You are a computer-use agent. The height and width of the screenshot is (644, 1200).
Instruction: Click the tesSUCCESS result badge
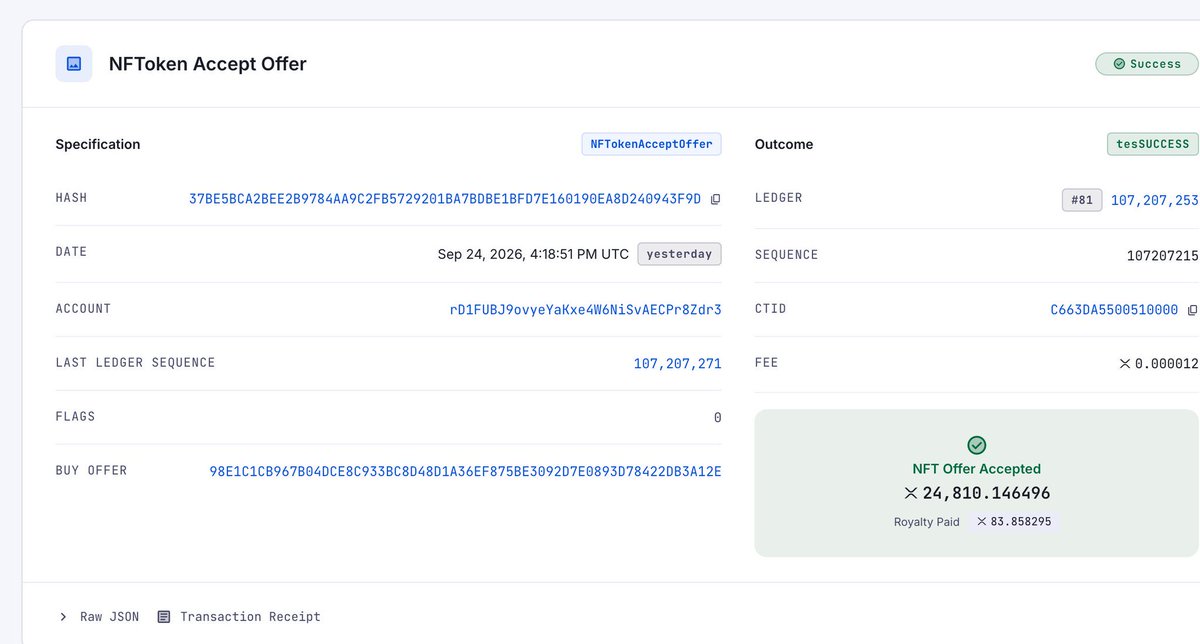(x=1152, y=144)
